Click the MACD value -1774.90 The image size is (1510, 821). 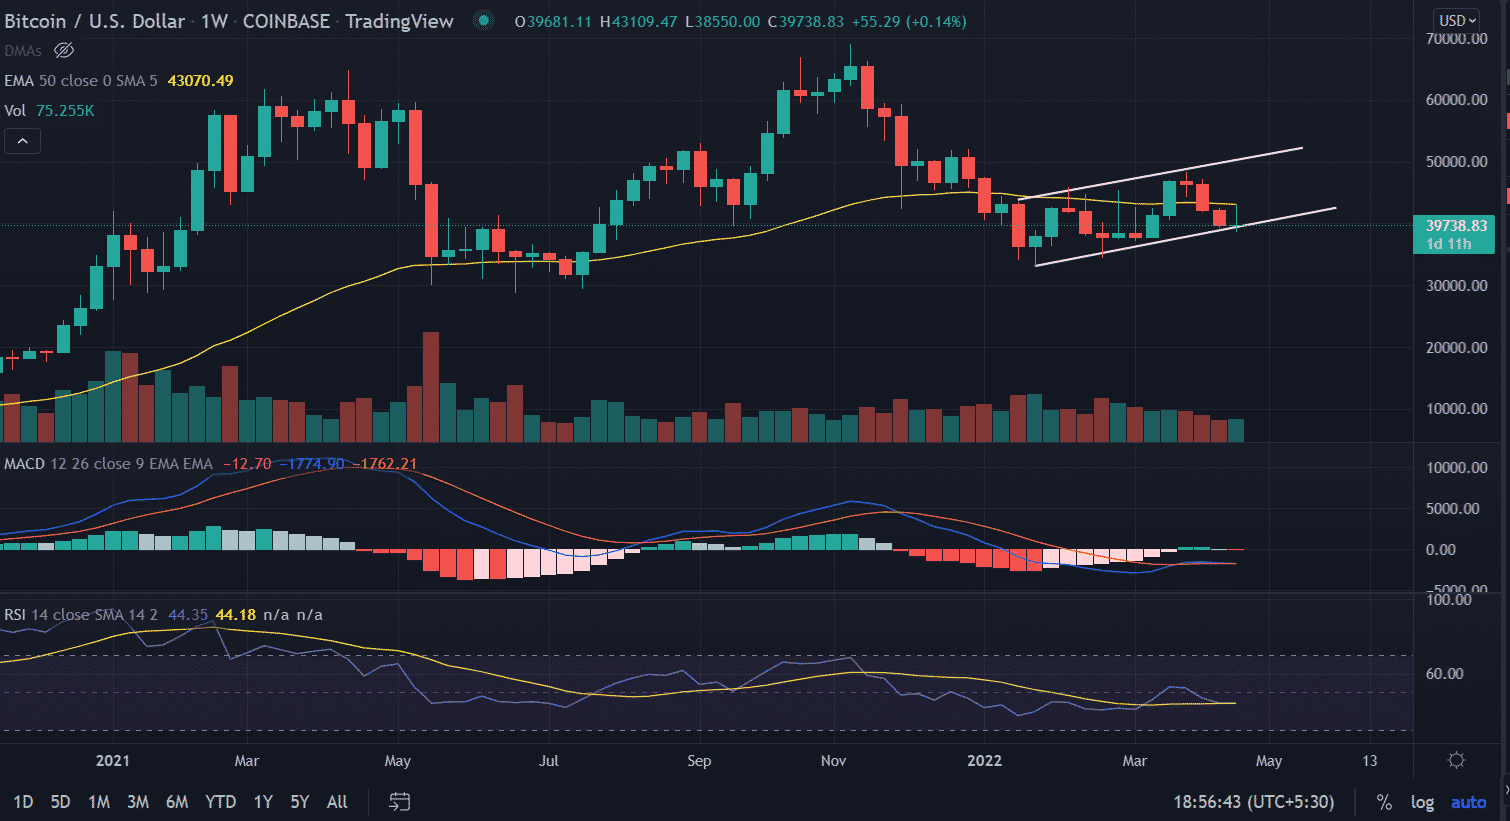tap(310, 464)
